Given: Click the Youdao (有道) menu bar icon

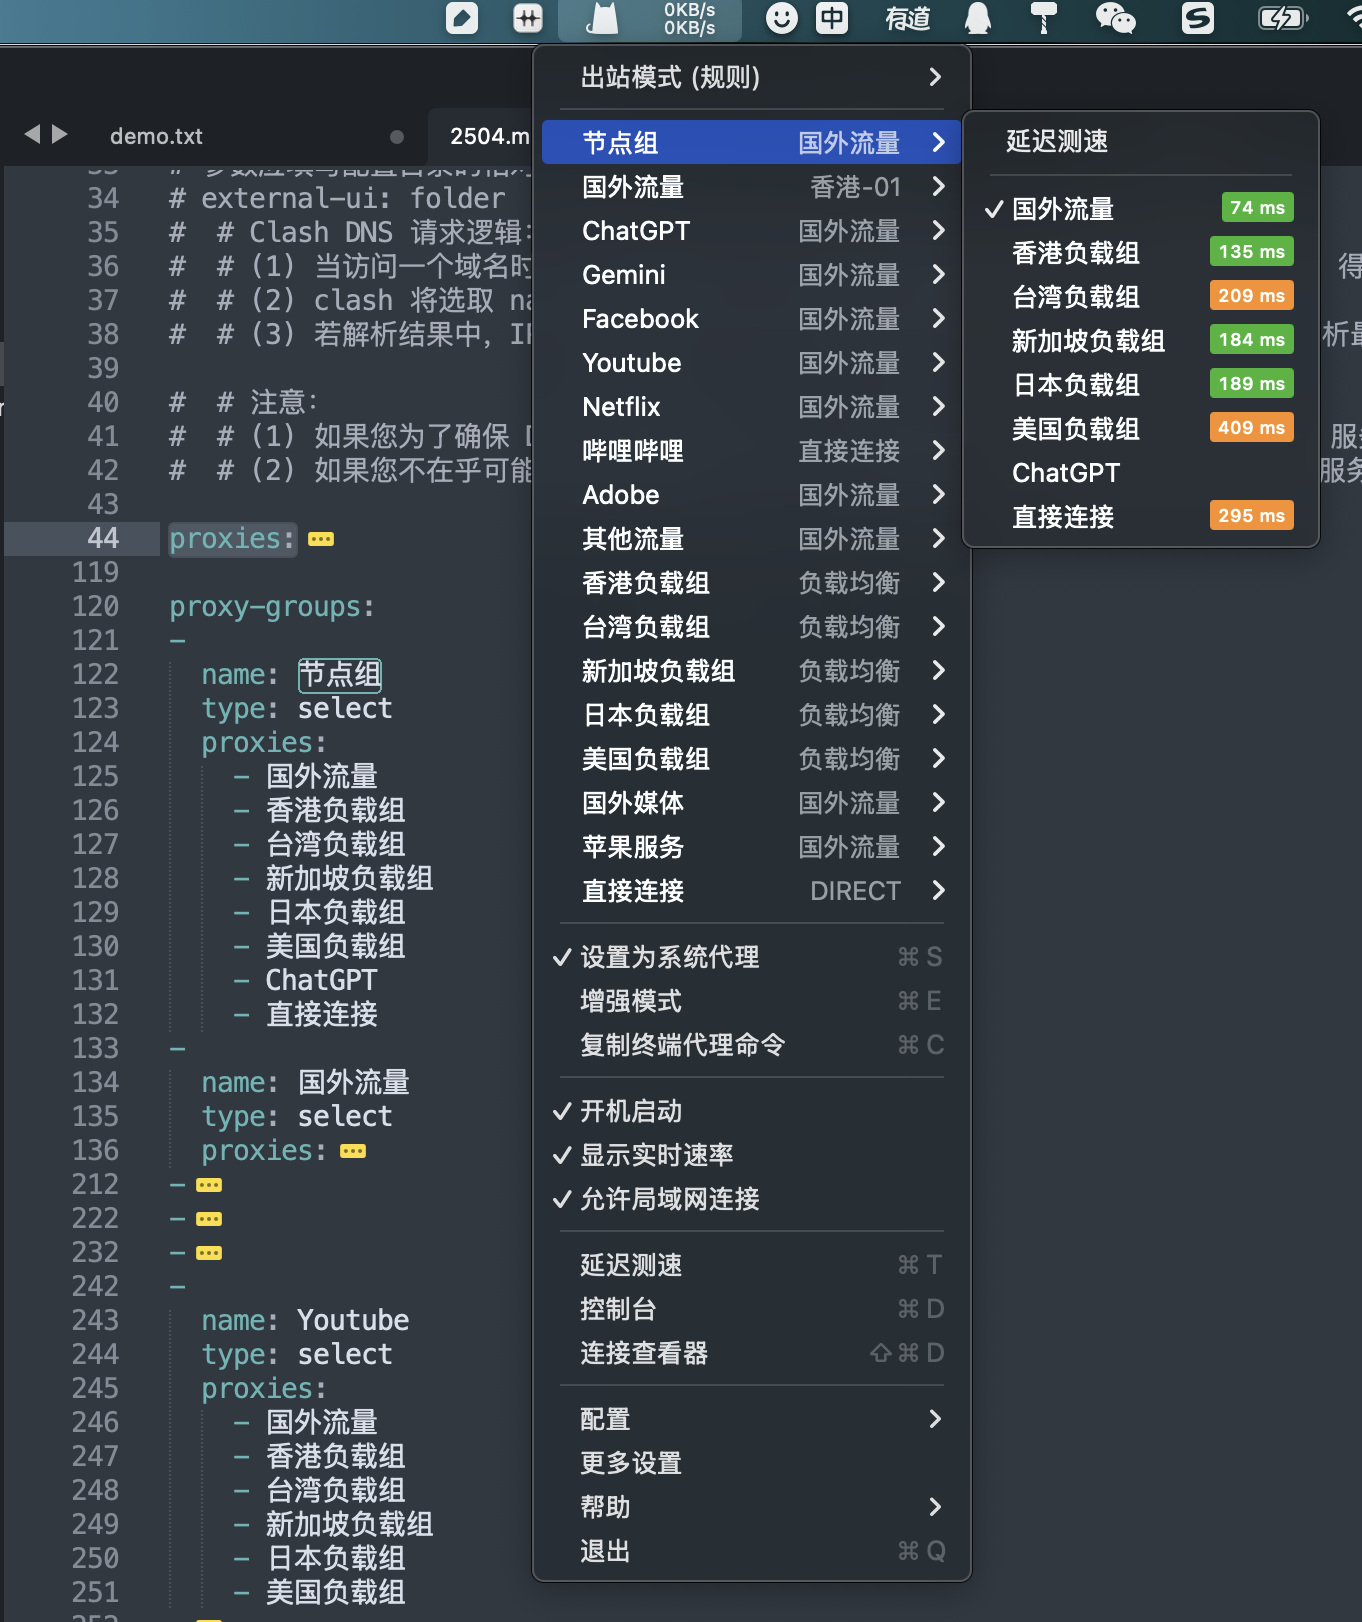Looking at the screenshot, I should pyautogui.click(x=908, y=18).
